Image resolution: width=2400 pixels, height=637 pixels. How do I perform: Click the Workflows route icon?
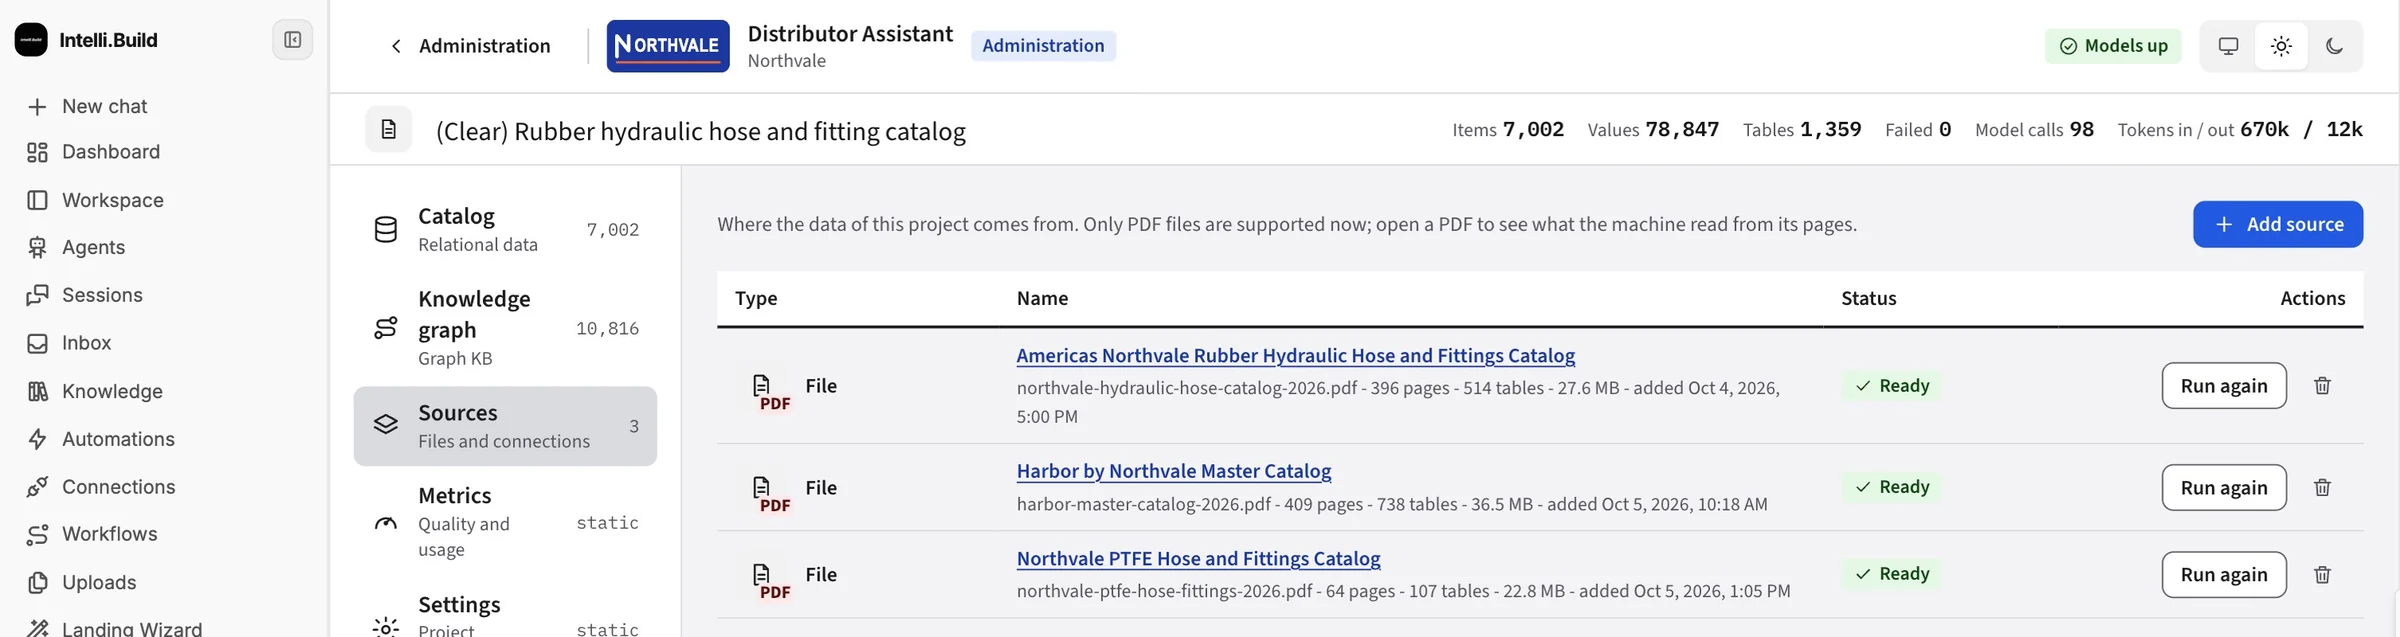tap(37, 534)
